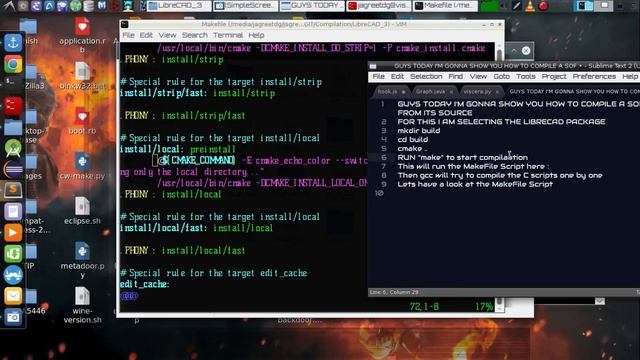Open the file manager folder in dock

13,127
